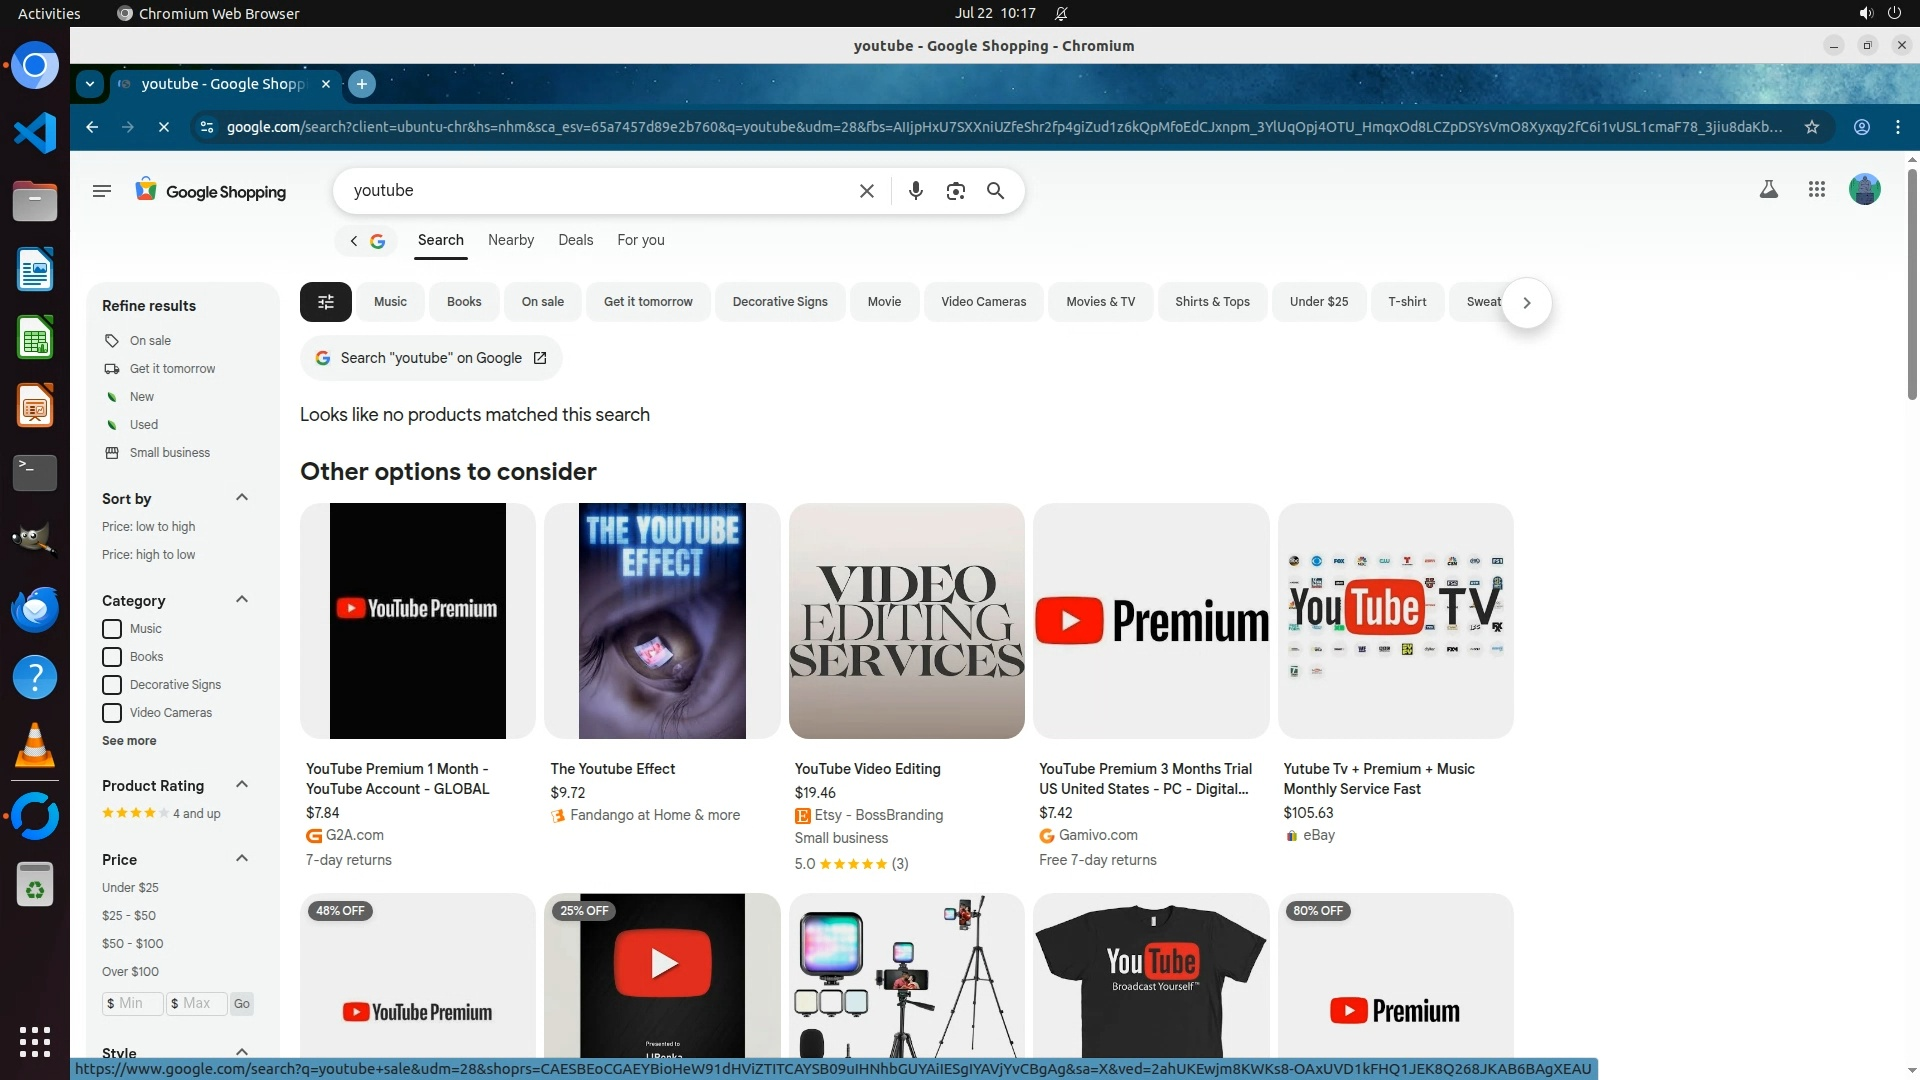Check the Decorative Signs category checkbox

tap(112, 685)
